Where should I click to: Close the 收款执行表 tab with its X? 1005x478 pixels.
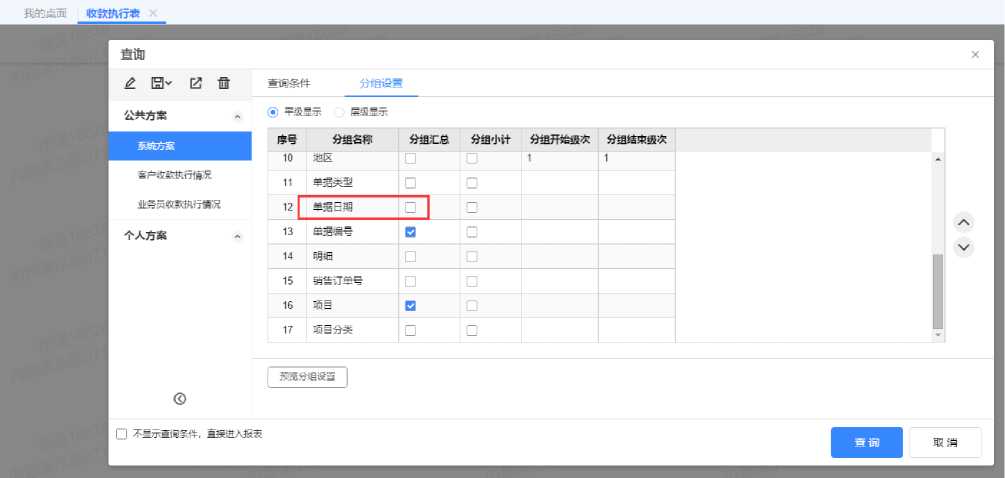[x=153, y=13]
